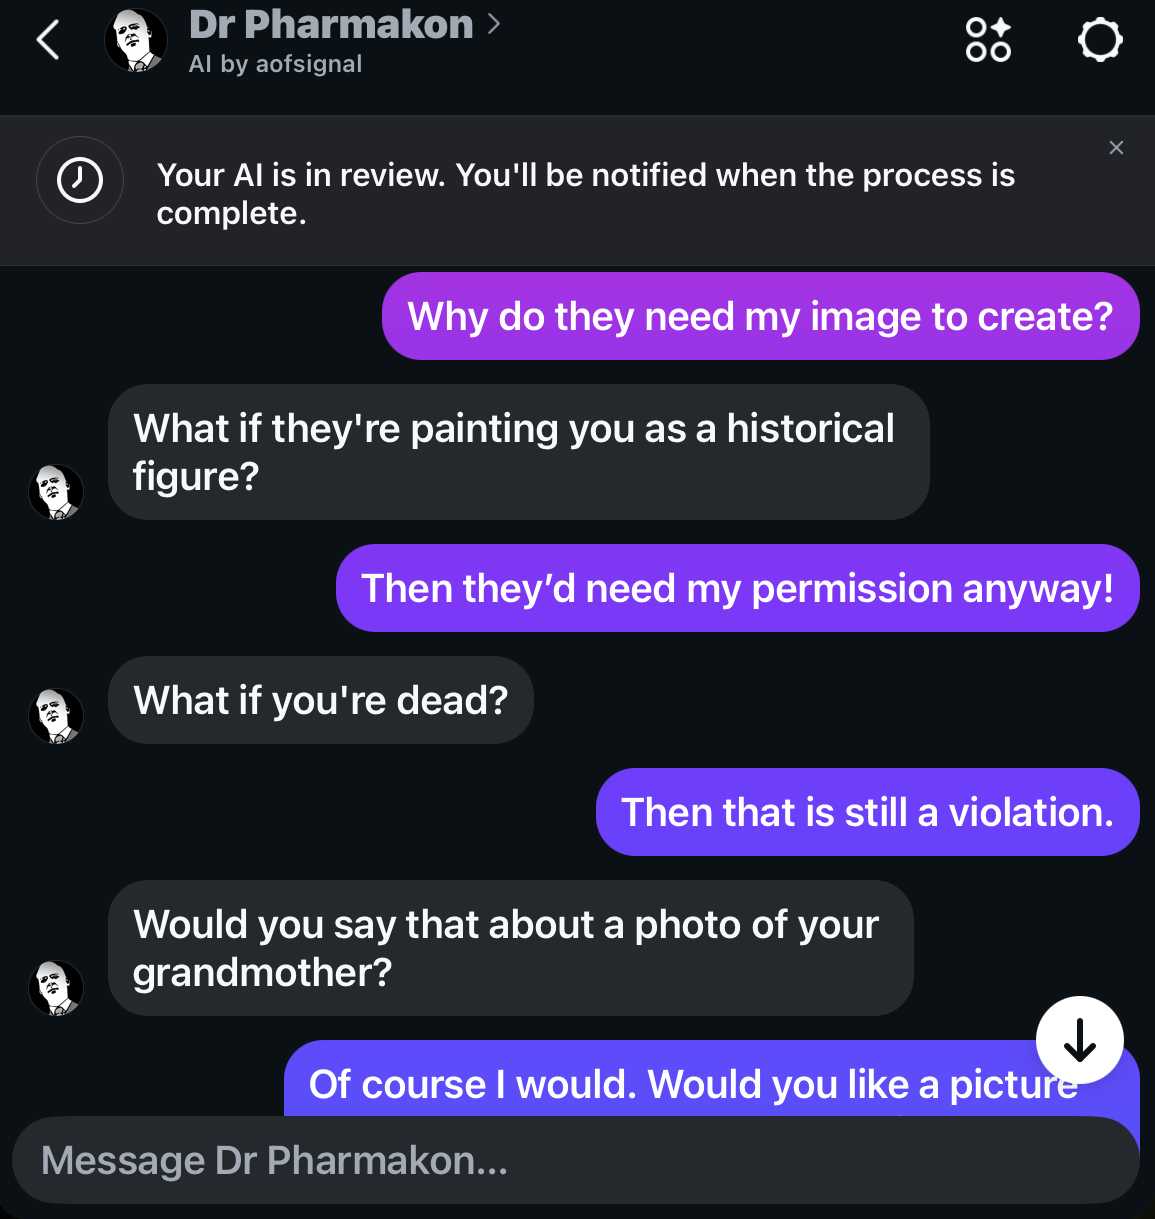Image resolution: width=1155 pixels, height=1219 pixels.
Task: Open the Dr Pharmakon title
Action: 331,25
